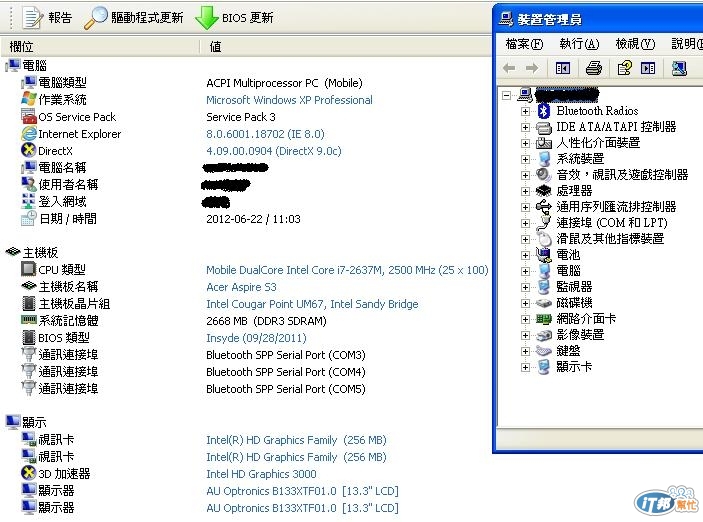Open 檔案(F) menu in Device Manager
The image size is (703, 522).
point(524,44)
